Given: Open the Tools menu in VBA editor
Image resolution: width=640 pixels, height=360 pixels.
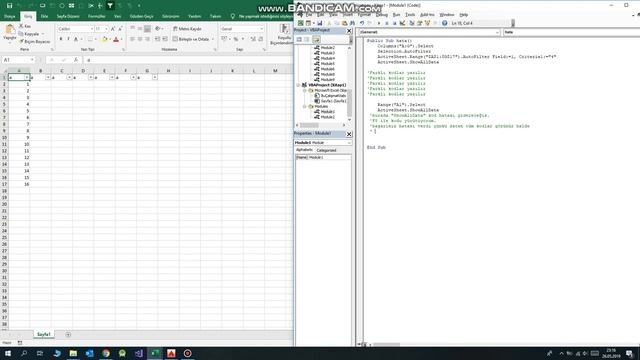Looking at the screenshot, I should tap(410, 15).
